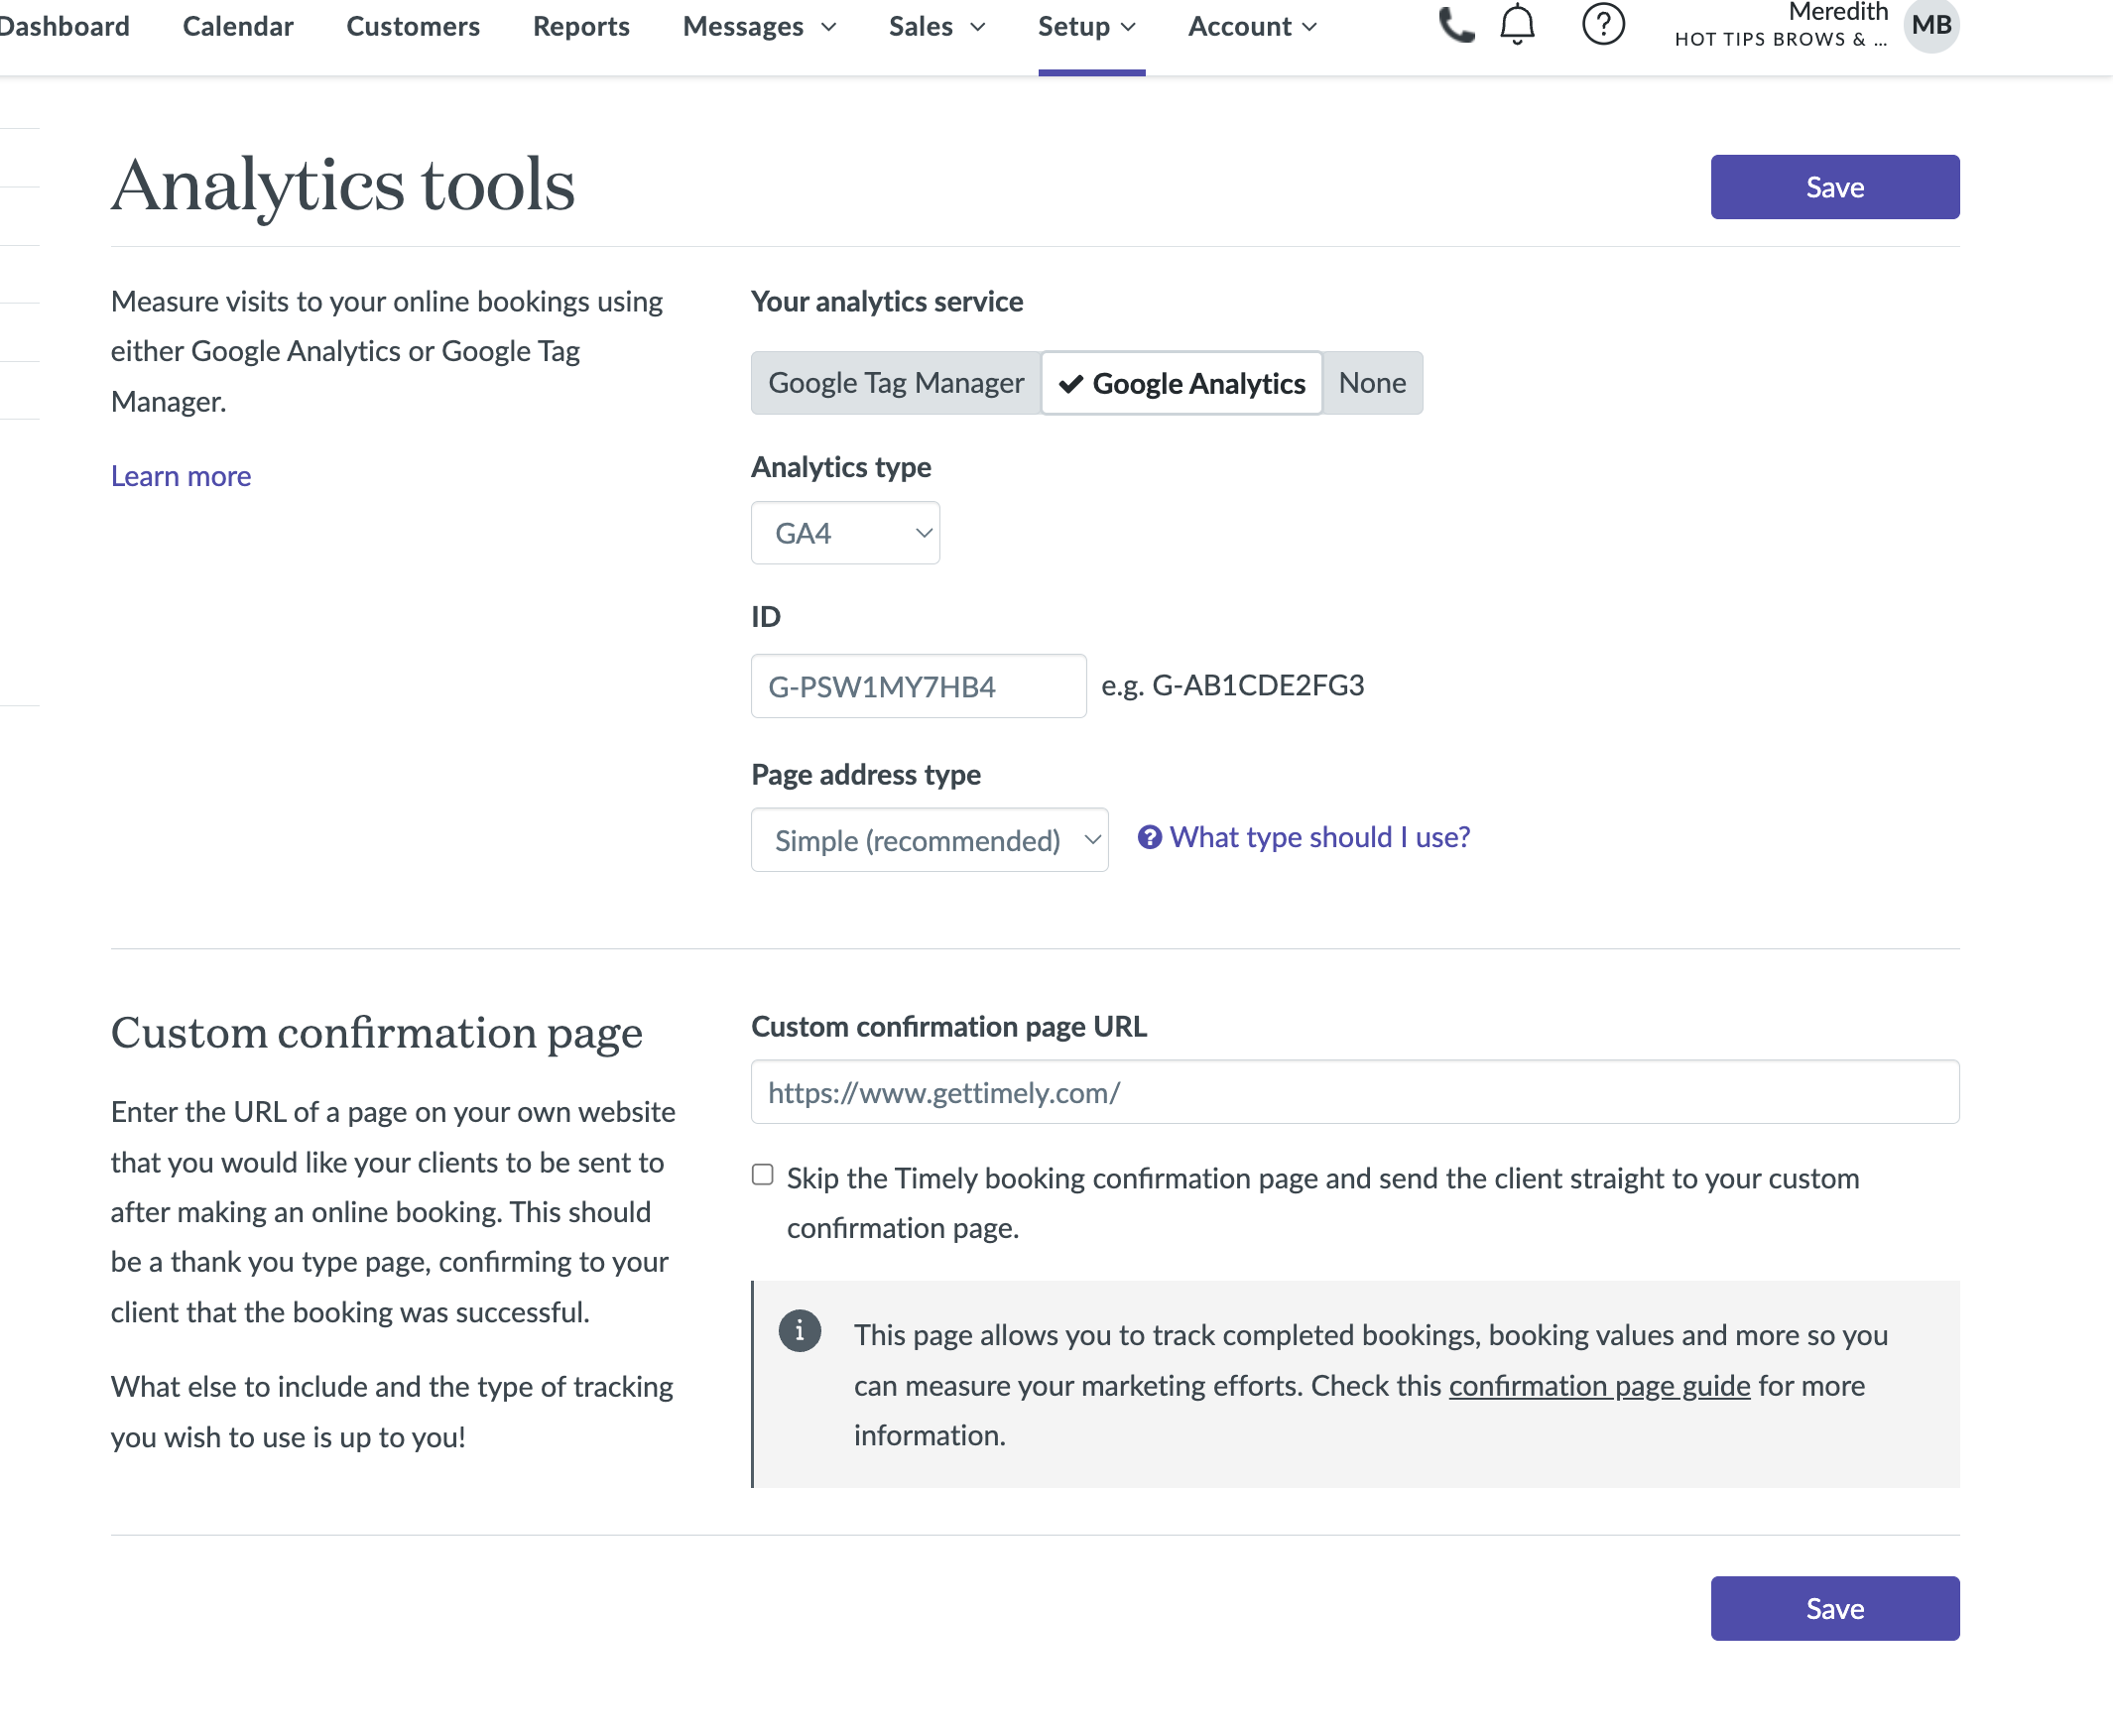Open the MB user avatar
Image resolution: width=2113 pixels, height=1736 pixels.
click(1930, 25)
